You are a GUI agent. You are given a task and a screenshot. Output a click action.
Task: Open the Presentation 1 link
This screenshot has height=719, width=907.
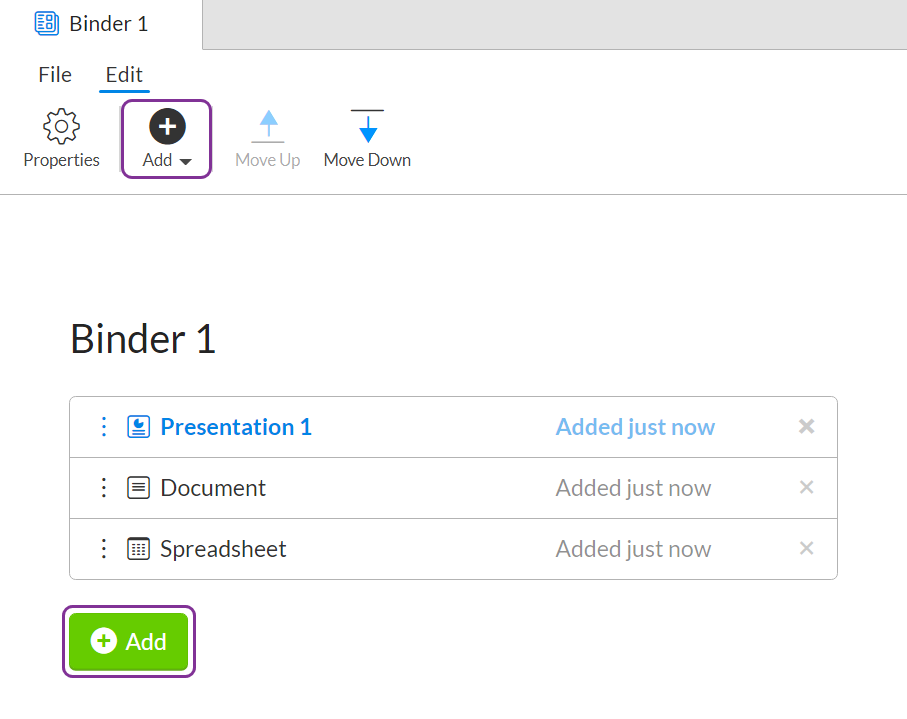coord(235,426)
